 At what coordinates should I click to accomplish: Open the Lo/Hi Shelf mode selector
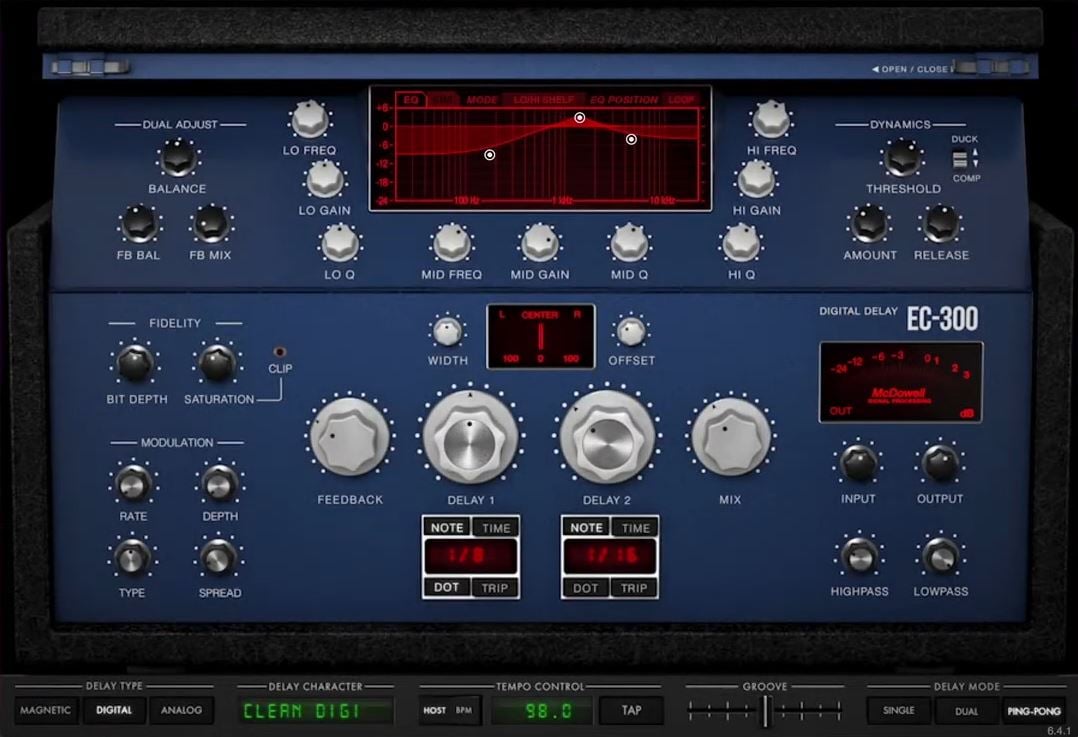click(x=544, y=100)
